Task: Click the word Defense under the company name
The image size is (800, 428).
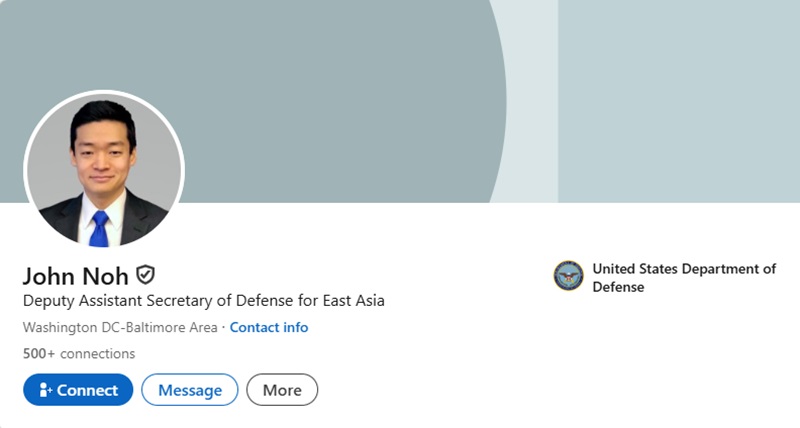Action: pos(618,287)
